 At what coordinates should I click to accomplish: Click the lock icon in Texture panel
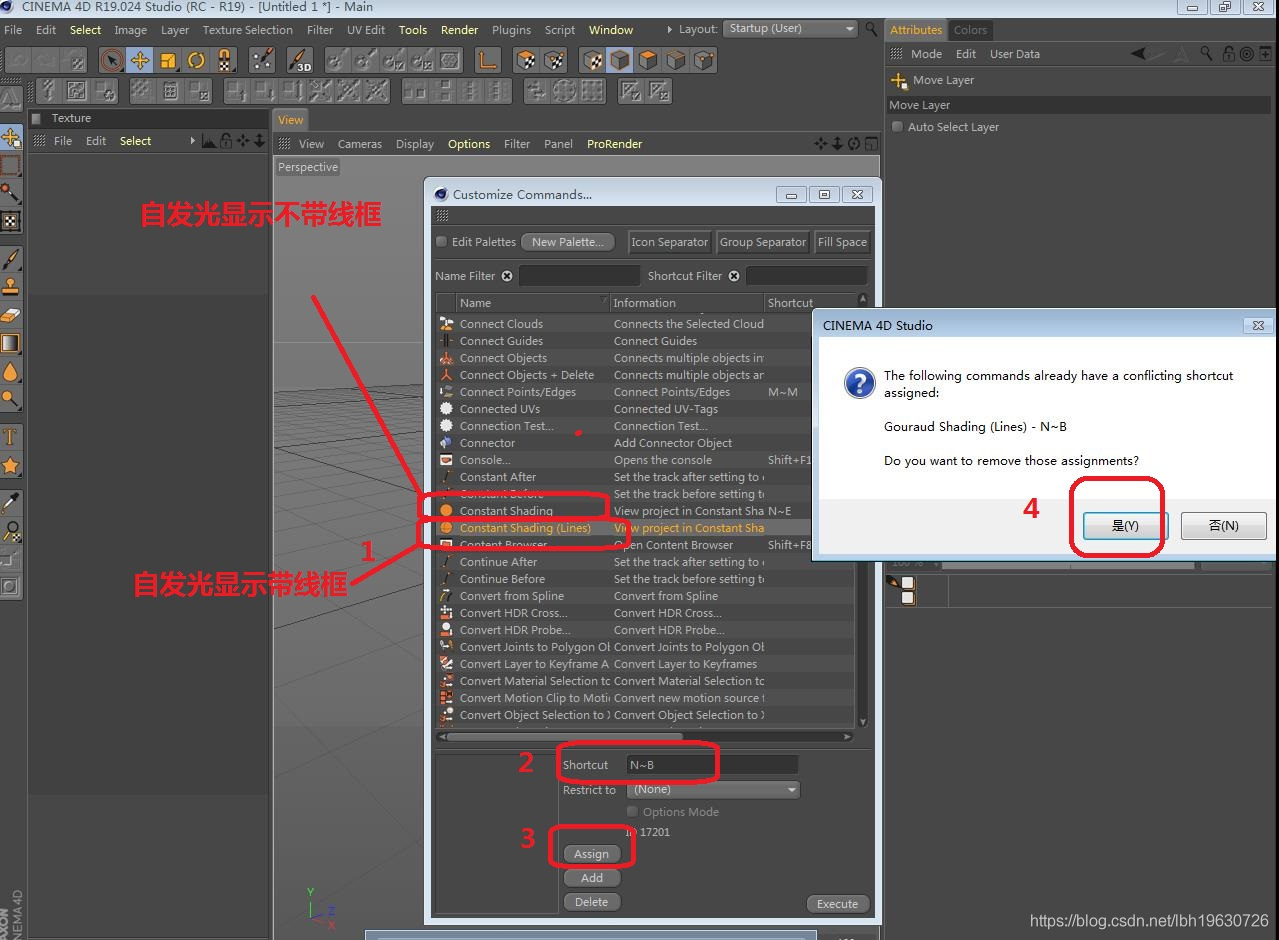click(x=226, y=141)
